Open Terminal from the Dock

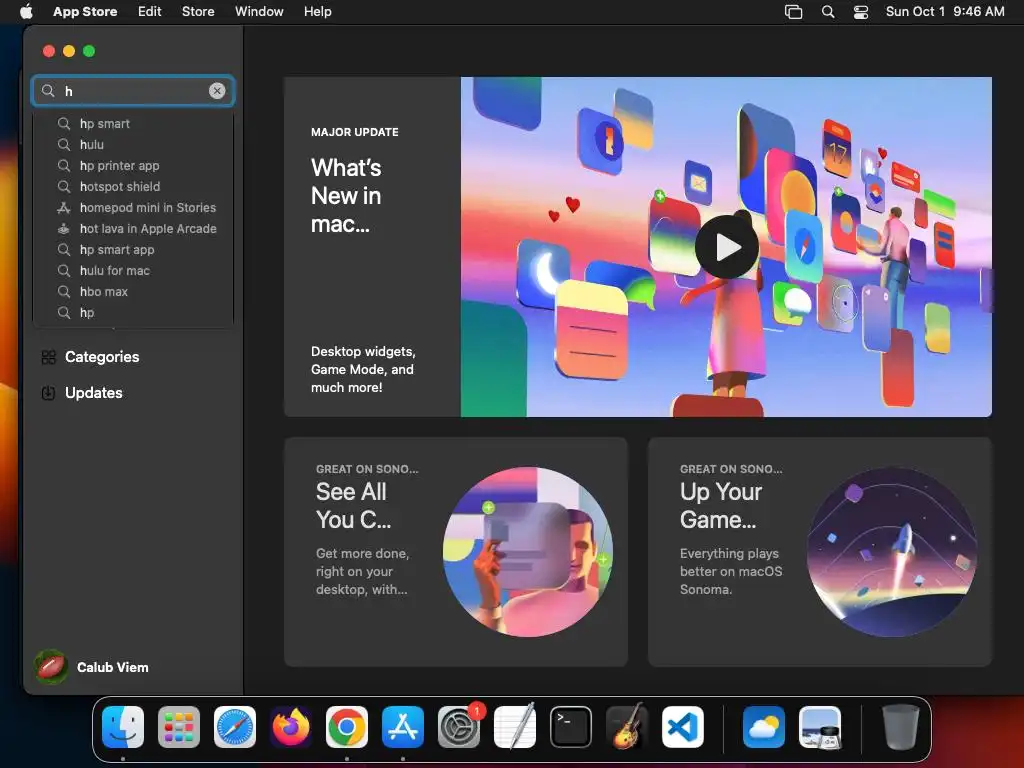(x=571, y=727)
